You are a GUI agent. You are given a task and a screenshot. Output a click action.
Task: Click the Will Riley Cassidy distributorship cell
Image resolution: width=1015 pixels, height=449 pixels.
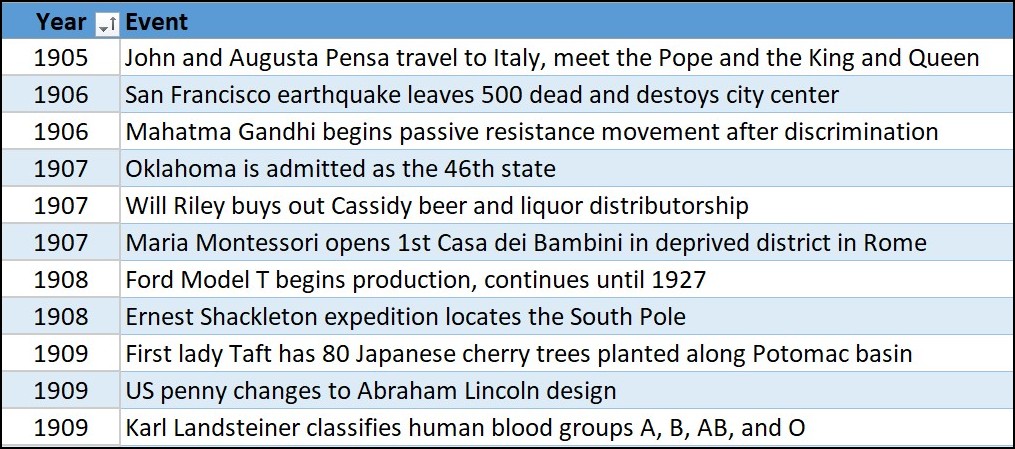coord(436,206)
